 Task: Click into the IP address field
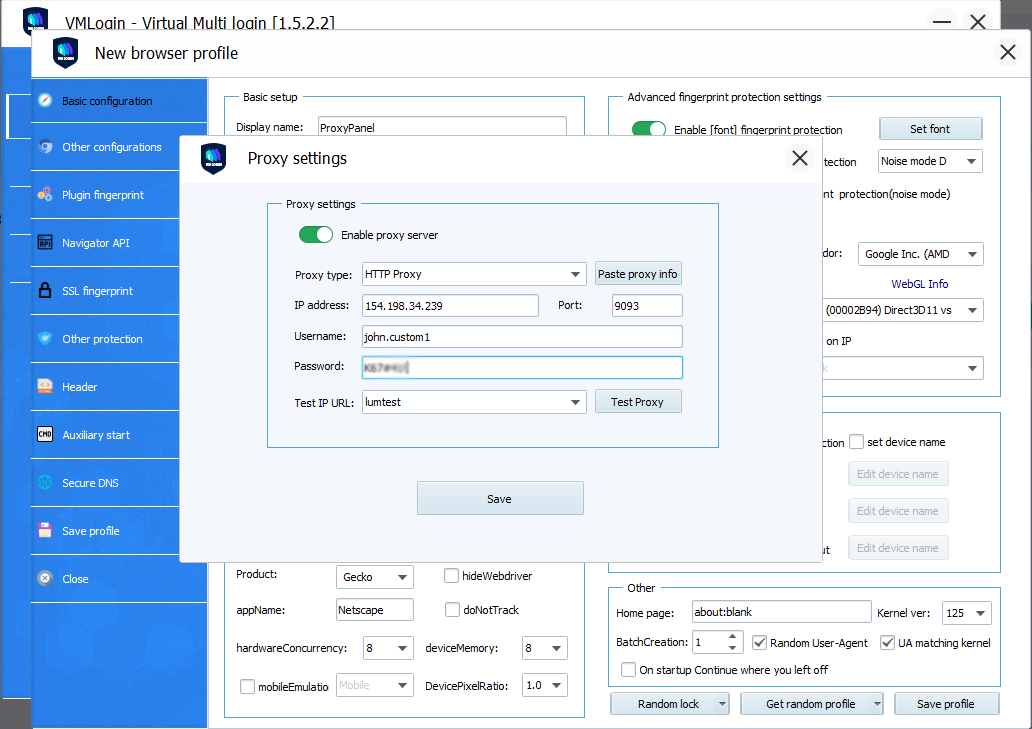pyautogui.click(x=450, y=306)
